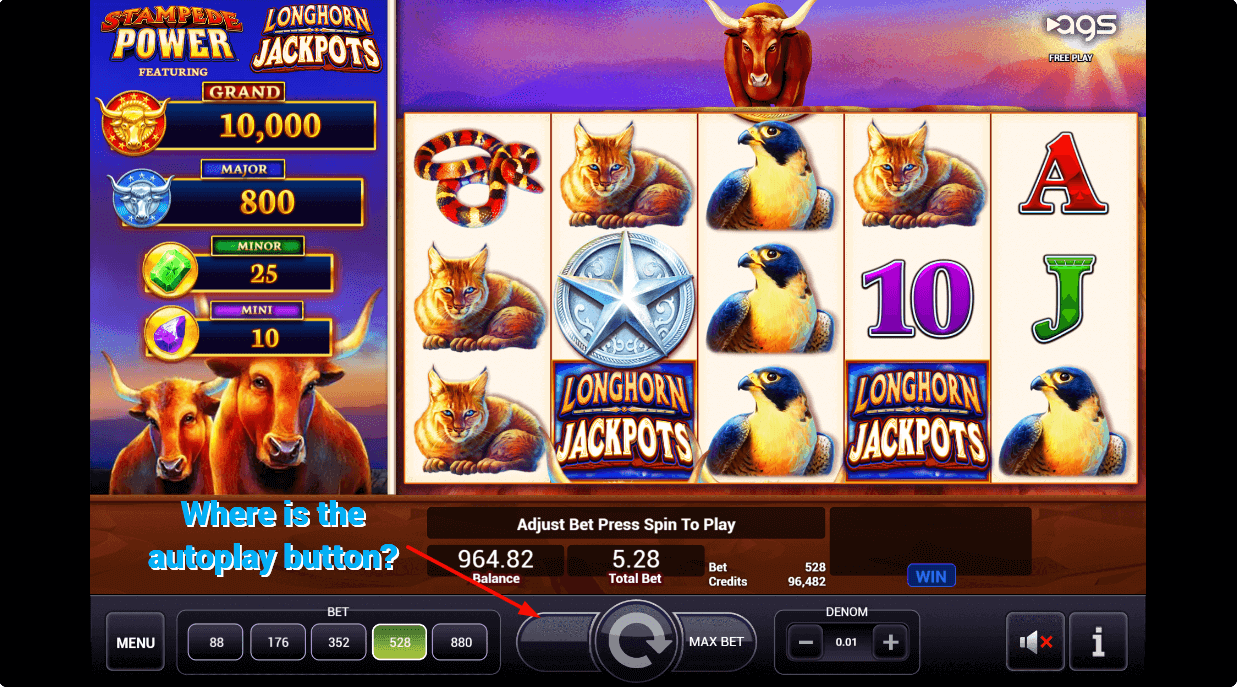
Task: Select the 352 bet level
Action: (x=339, y=642)
